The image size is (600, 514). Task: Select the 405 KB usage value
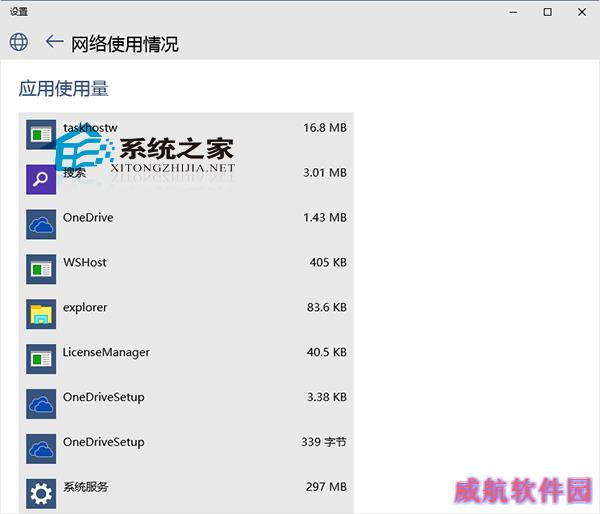328,262
